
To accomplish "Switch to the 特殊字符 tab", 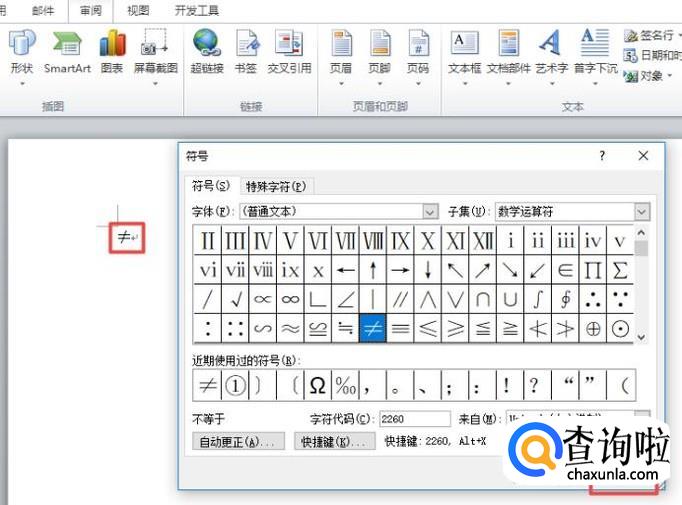I will tap(276, 186).
